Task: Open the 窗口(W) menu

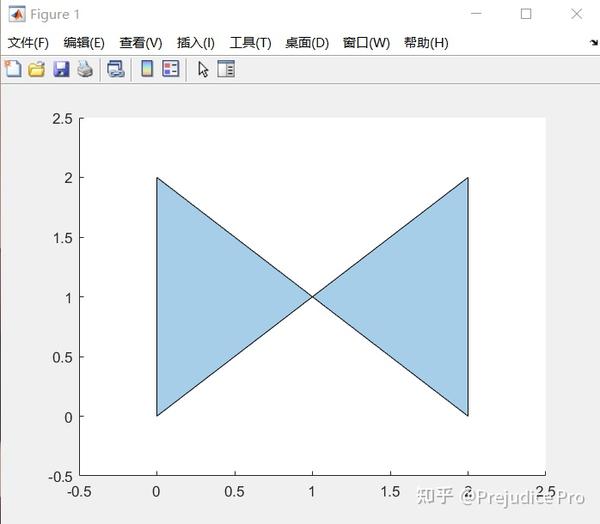Action: 366,42
